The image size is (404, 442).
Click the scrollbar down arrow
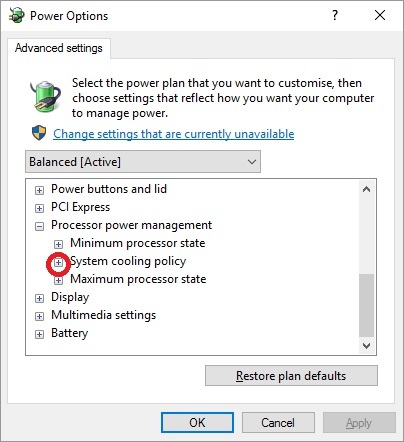point(367,346)
